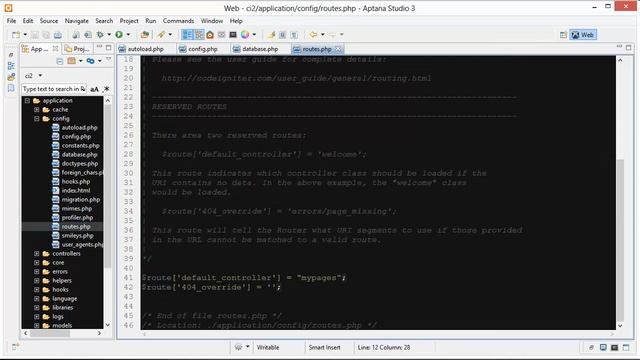
Task: Click the Print toolbar icon
Action: [x=58, y=35]
